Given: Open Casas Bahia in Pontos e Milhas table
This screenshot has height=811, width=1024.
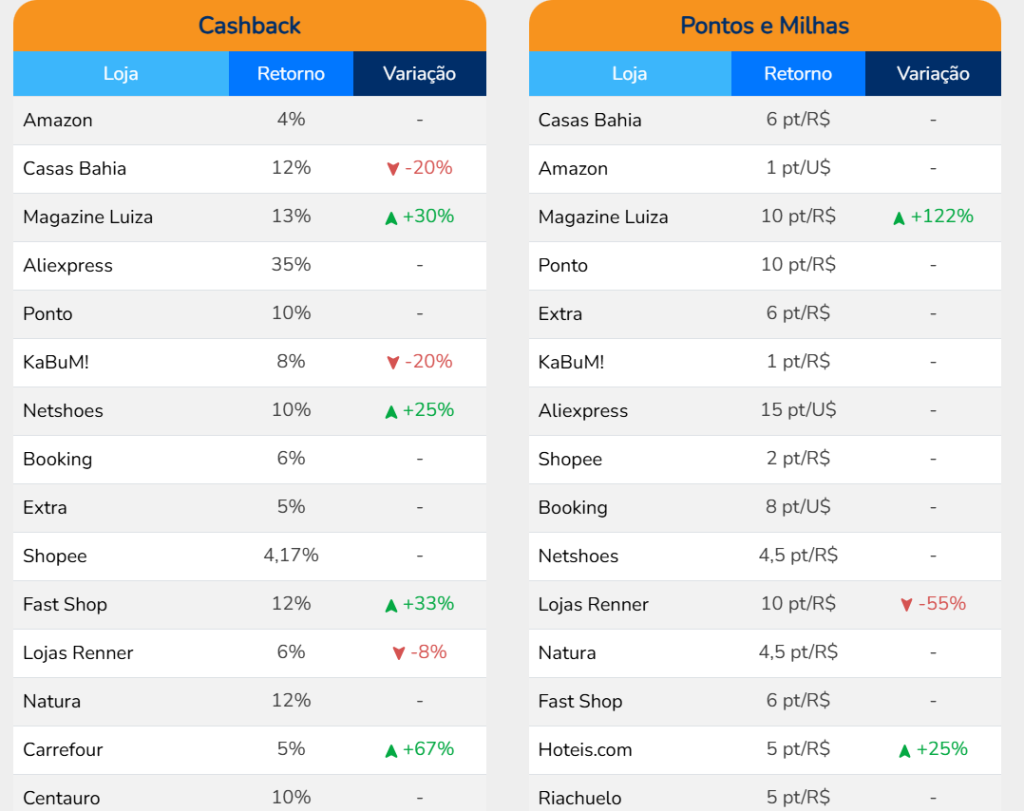Looking at the screenshot, I should (x=590, y=120).
